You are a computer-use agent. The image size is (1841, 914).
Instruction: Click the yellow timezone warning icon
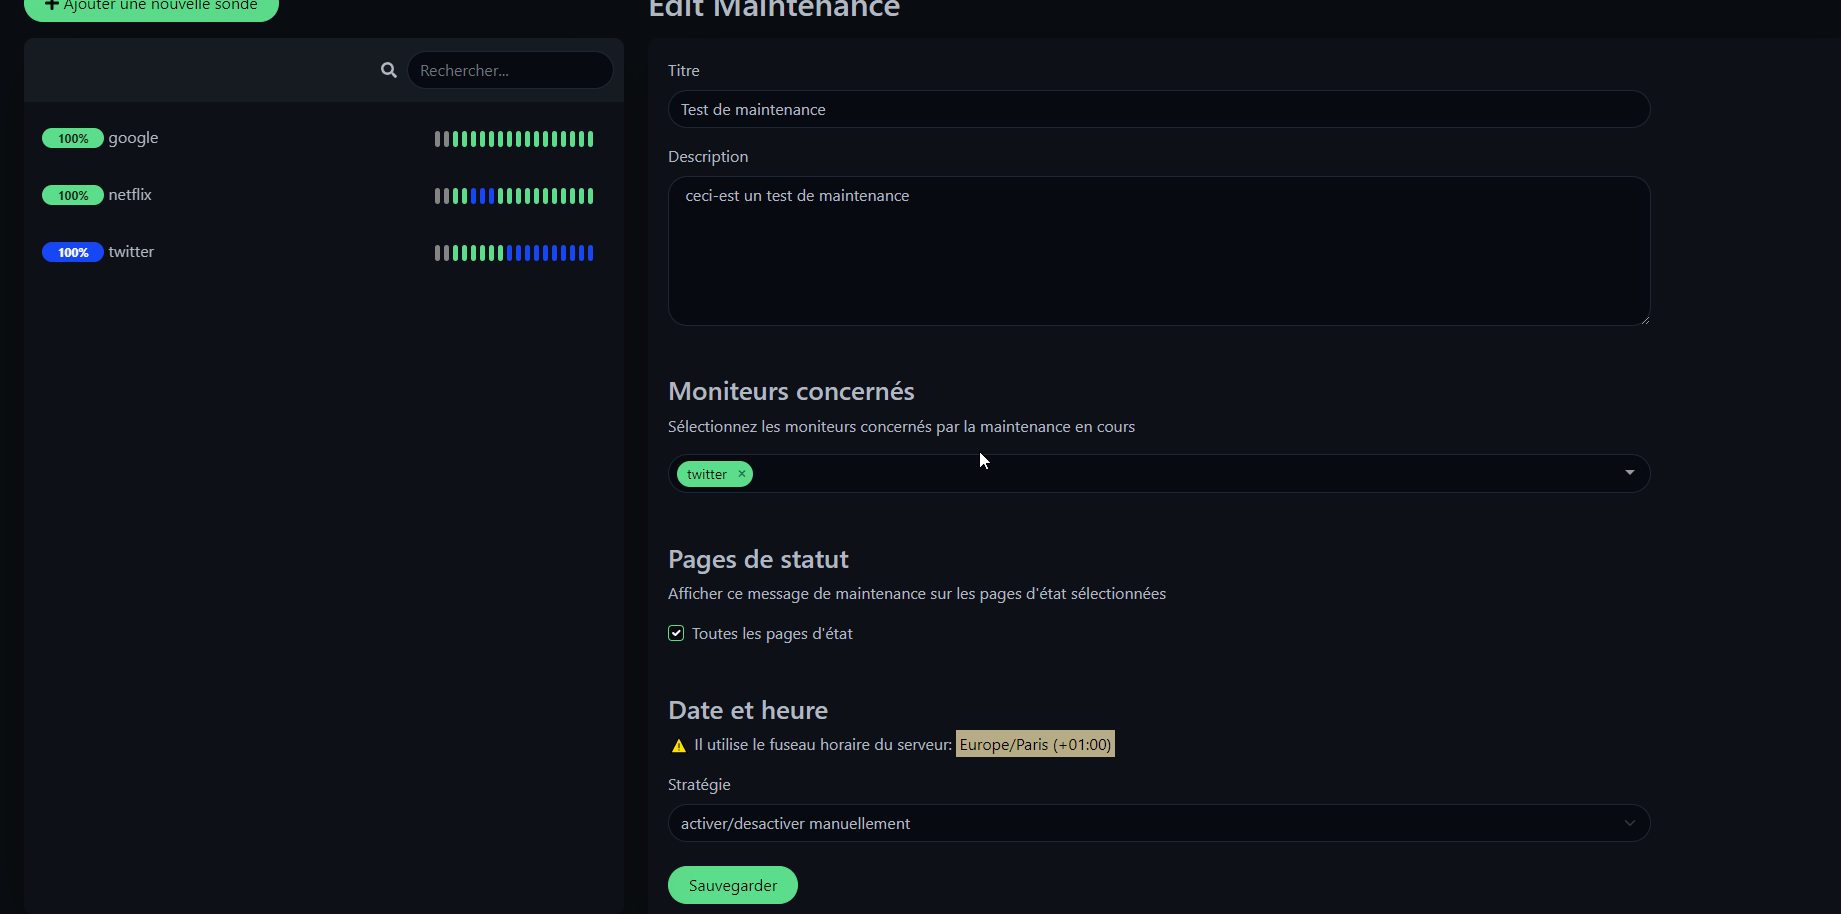[x=679, y=745]
